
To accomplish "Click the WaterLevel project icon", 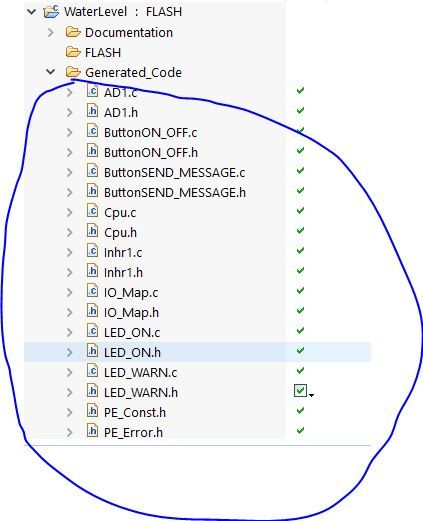I will point(51,12).
